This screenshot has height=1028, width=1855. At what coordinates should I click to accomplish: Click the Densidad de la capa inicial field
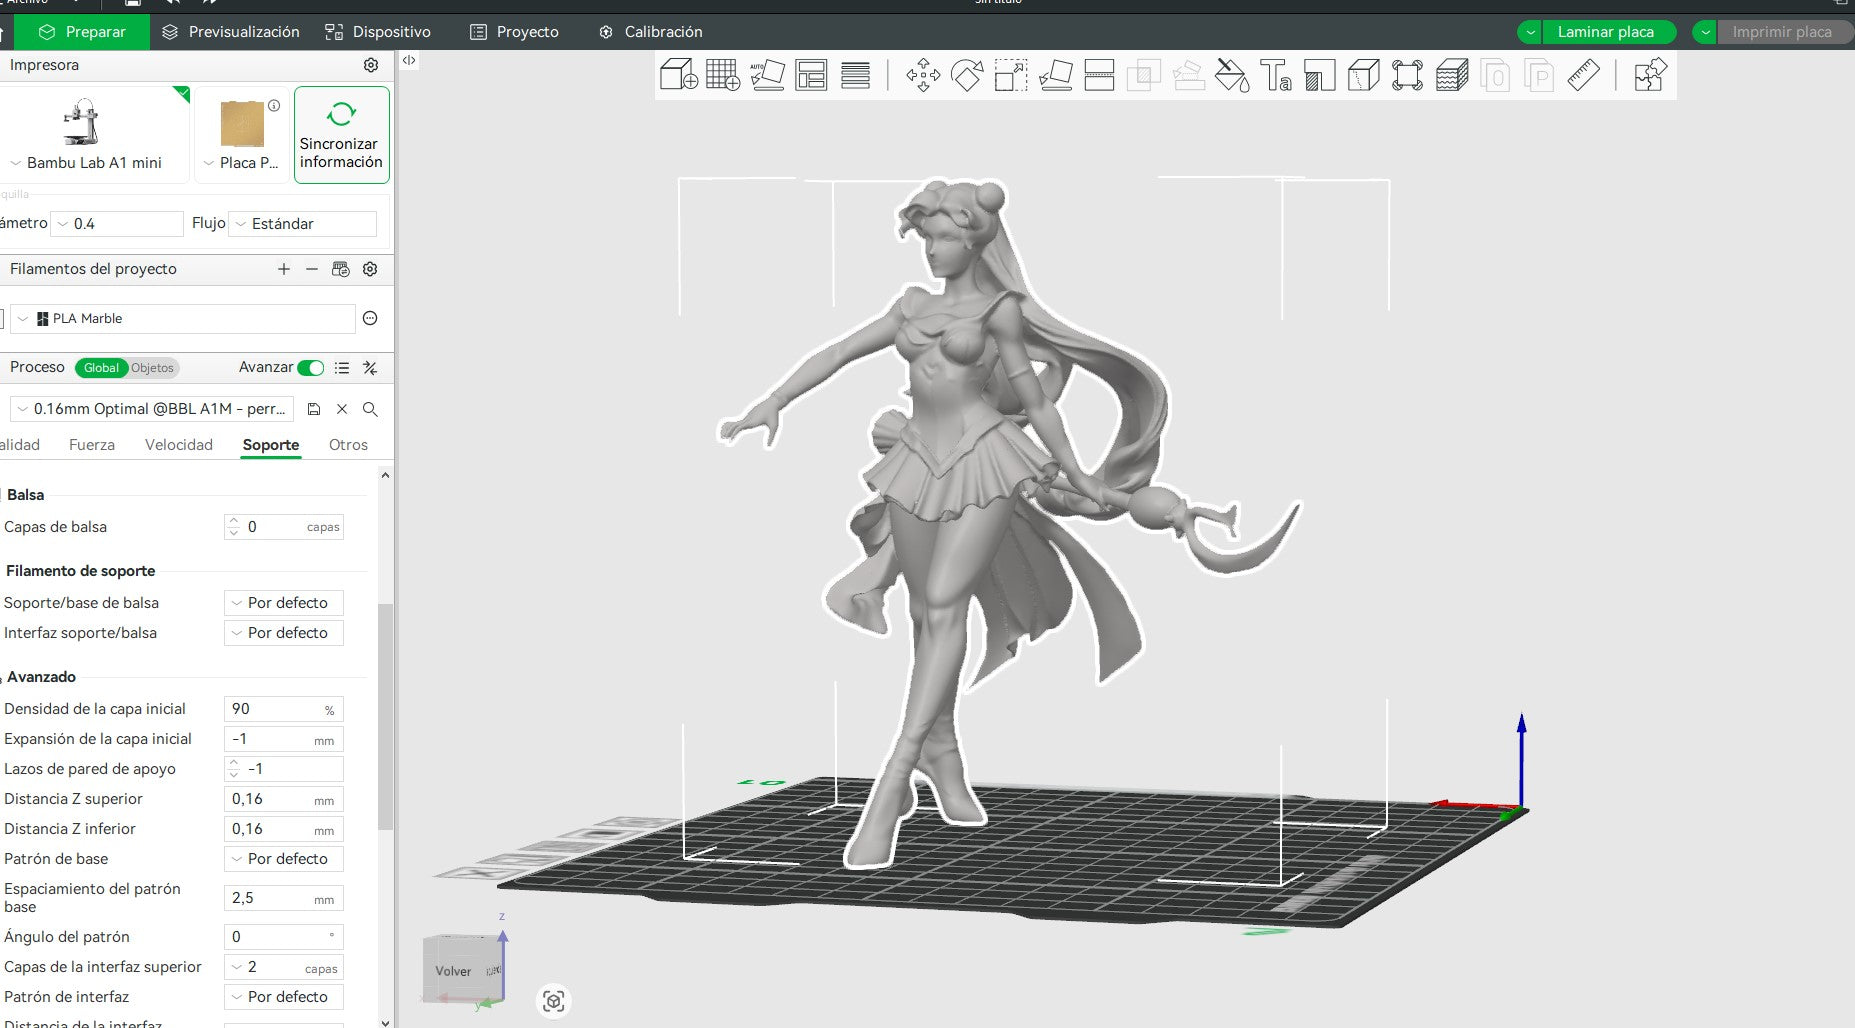[284, 709]
